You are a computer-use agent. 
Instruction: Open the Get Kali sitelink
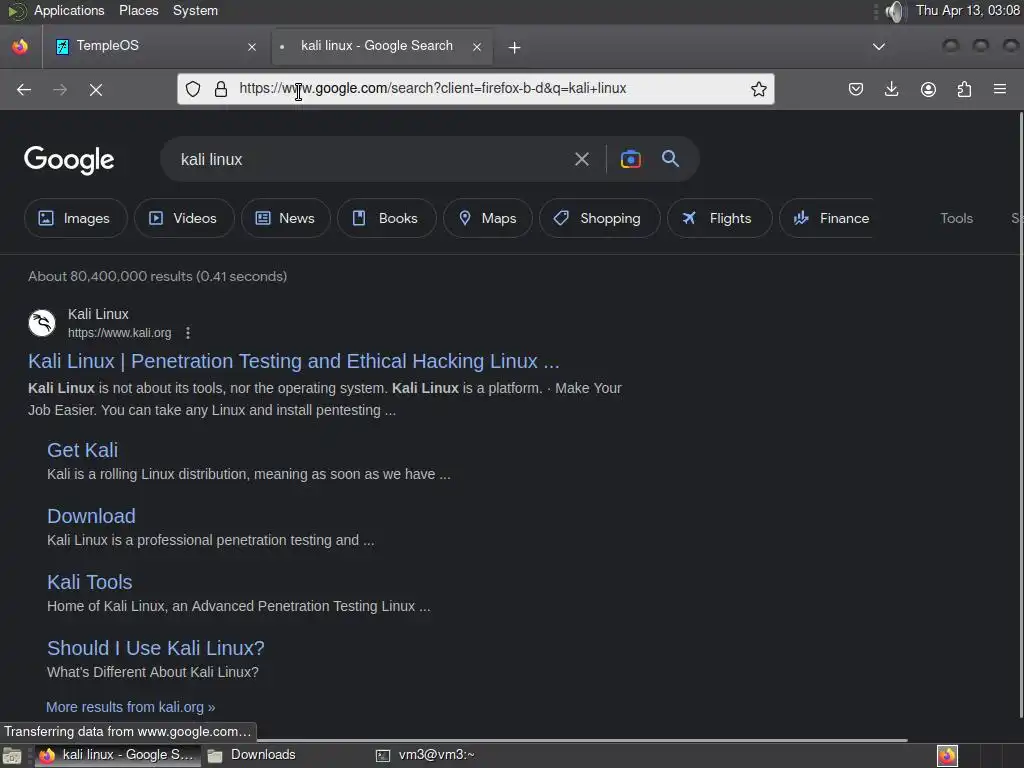82,450
